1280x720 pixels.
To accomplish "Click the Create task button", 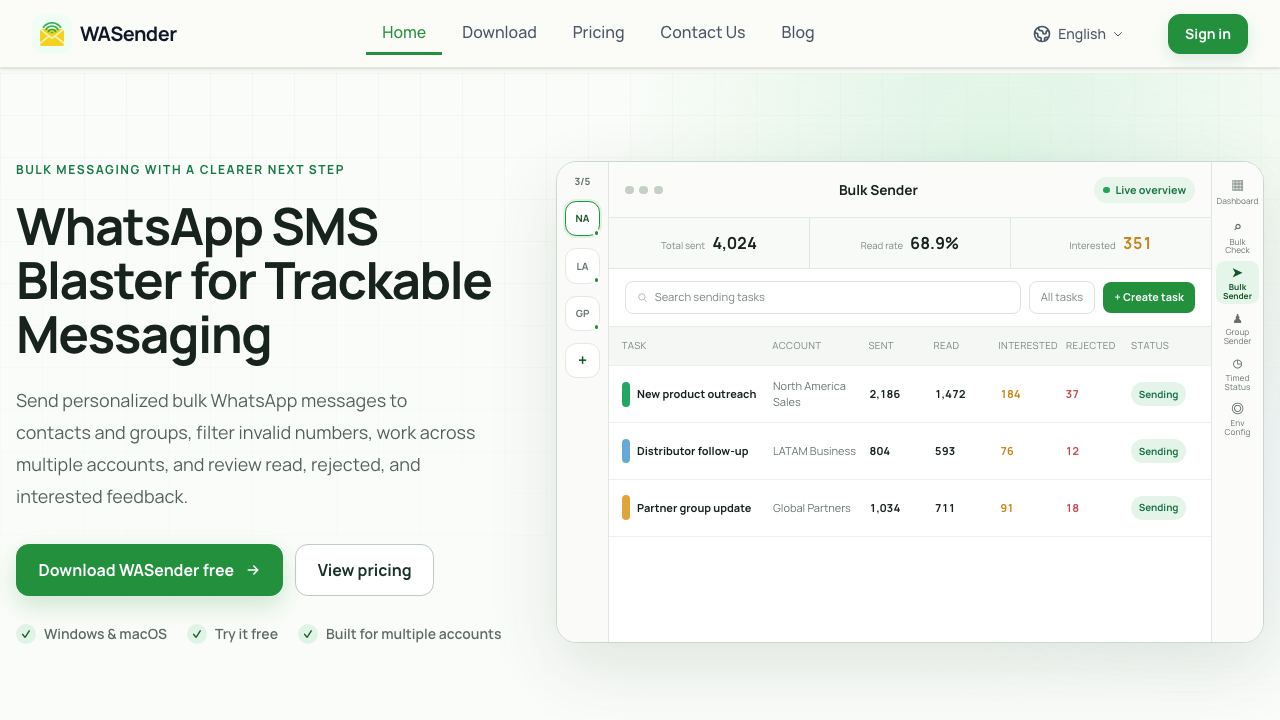I will pos(1149,297).
